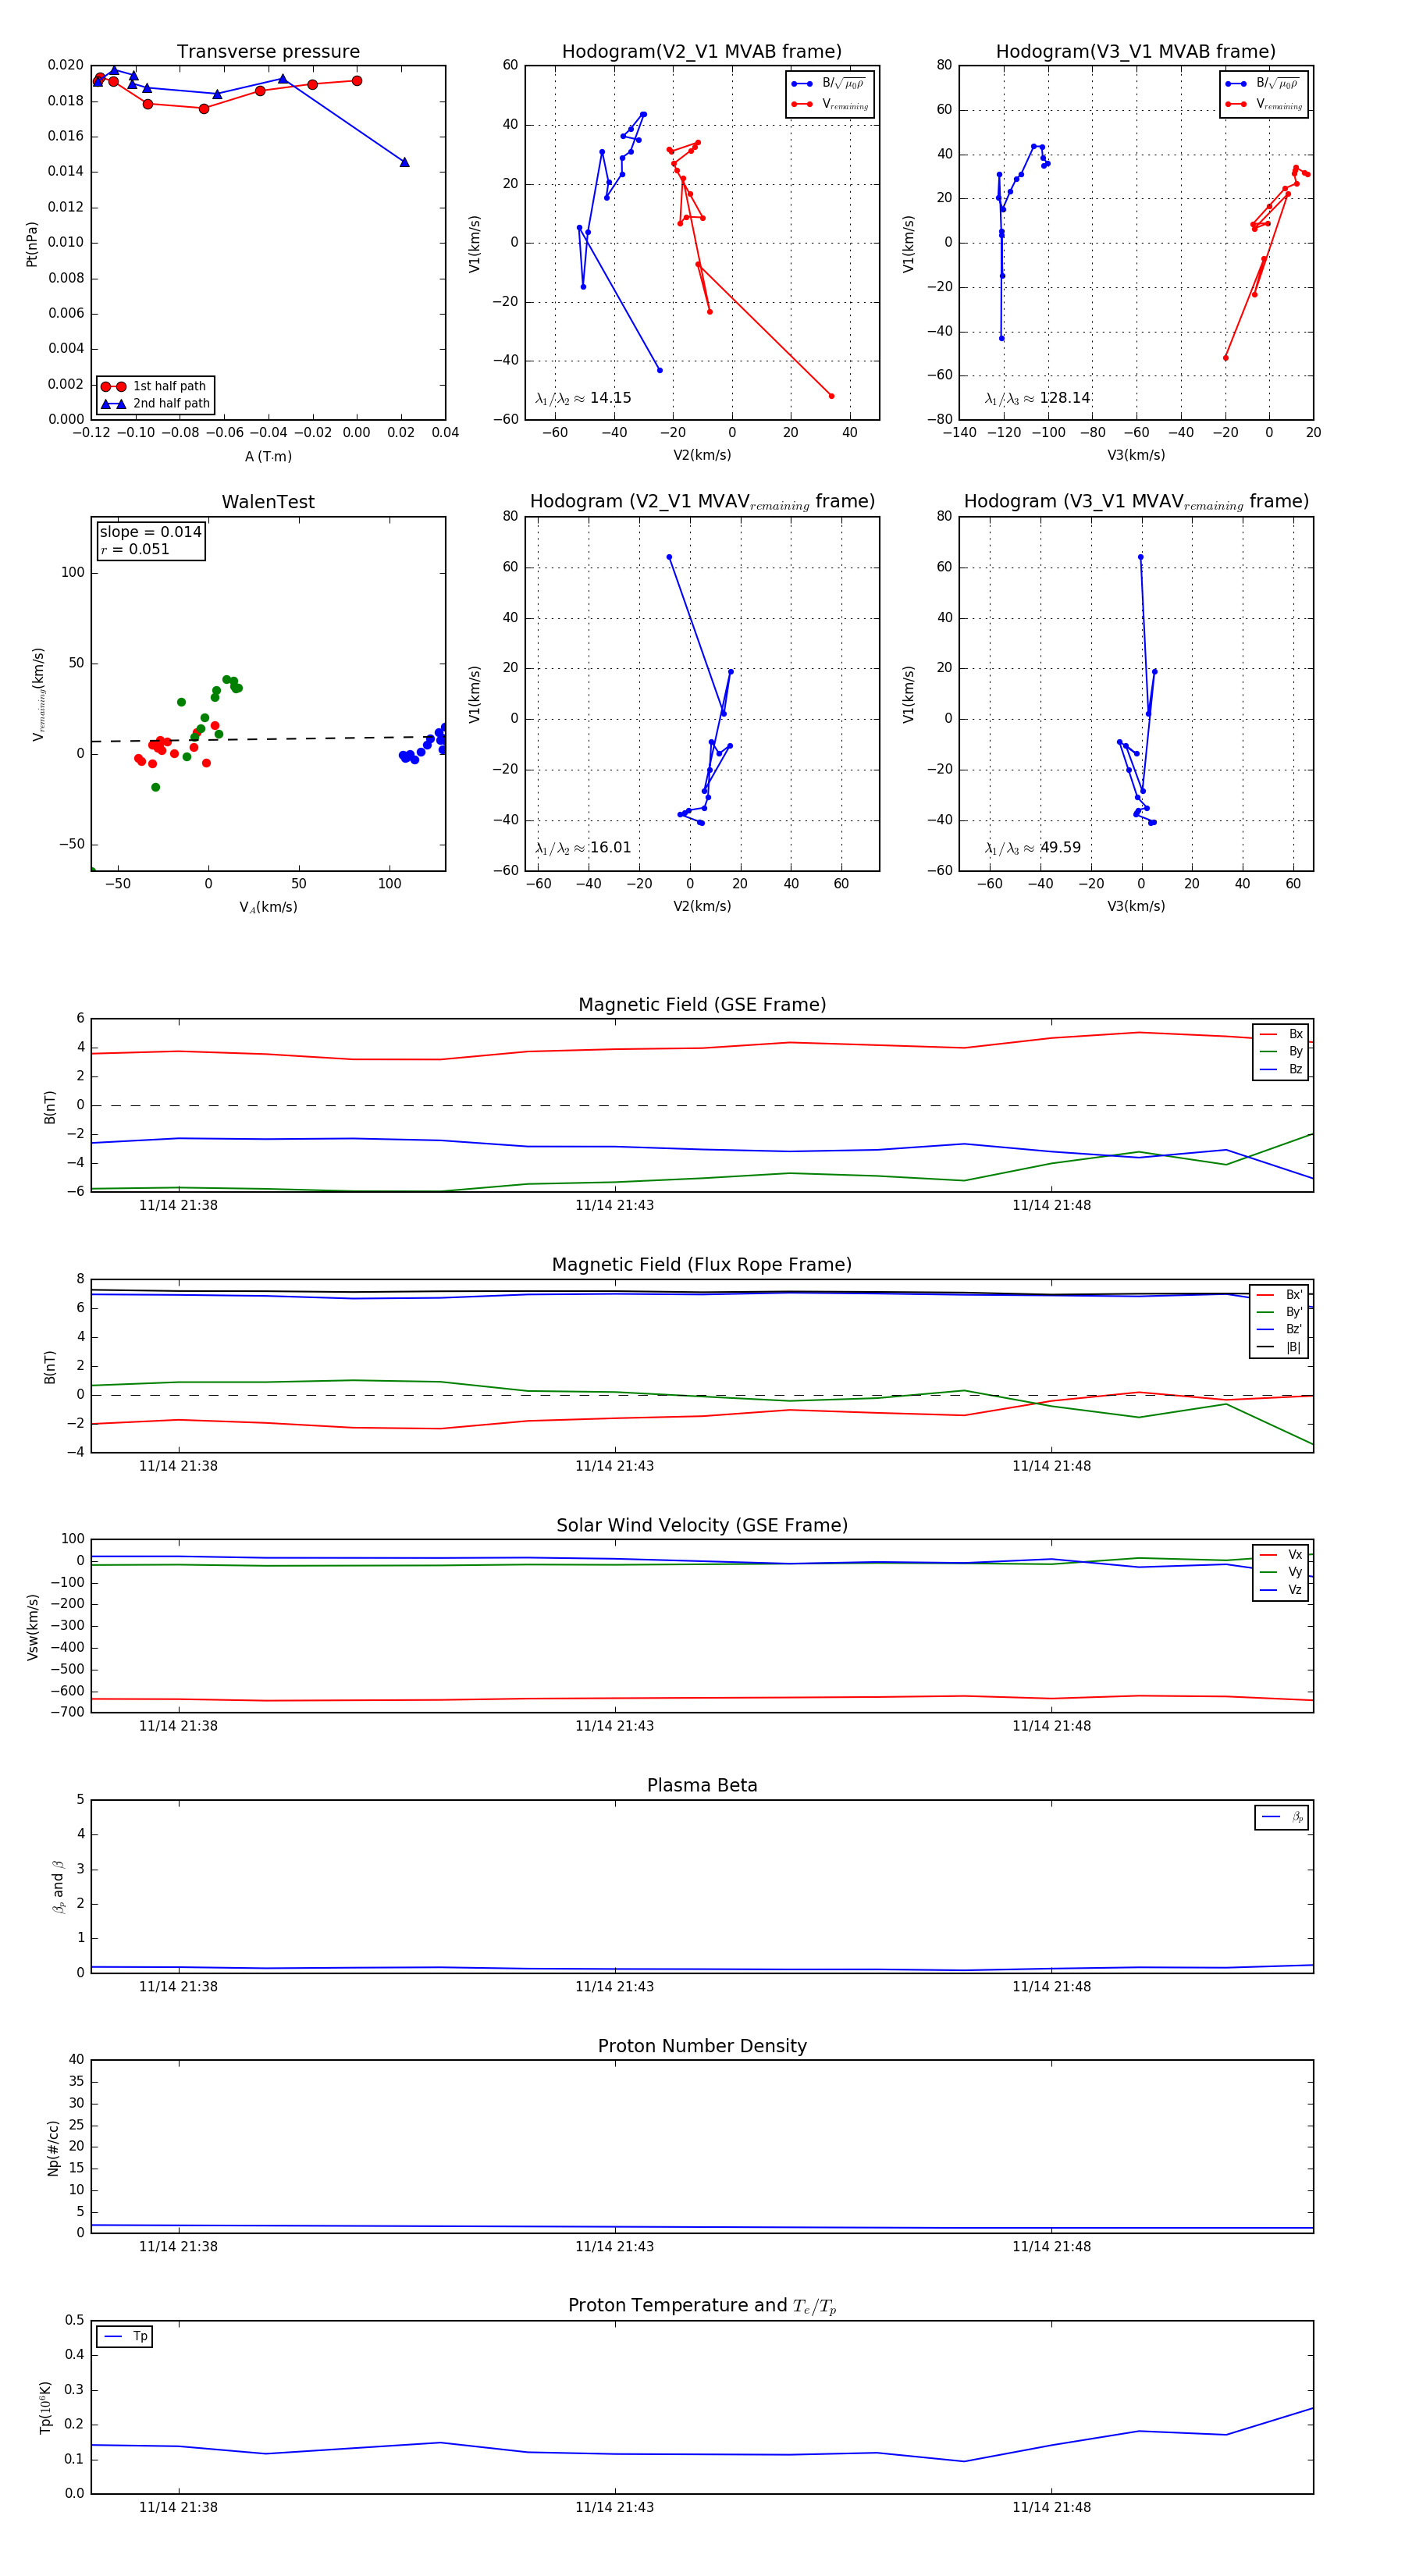Click the 'Bz' legend entry in GSE panel

pyautogui.click(x=1281, y=1069)
